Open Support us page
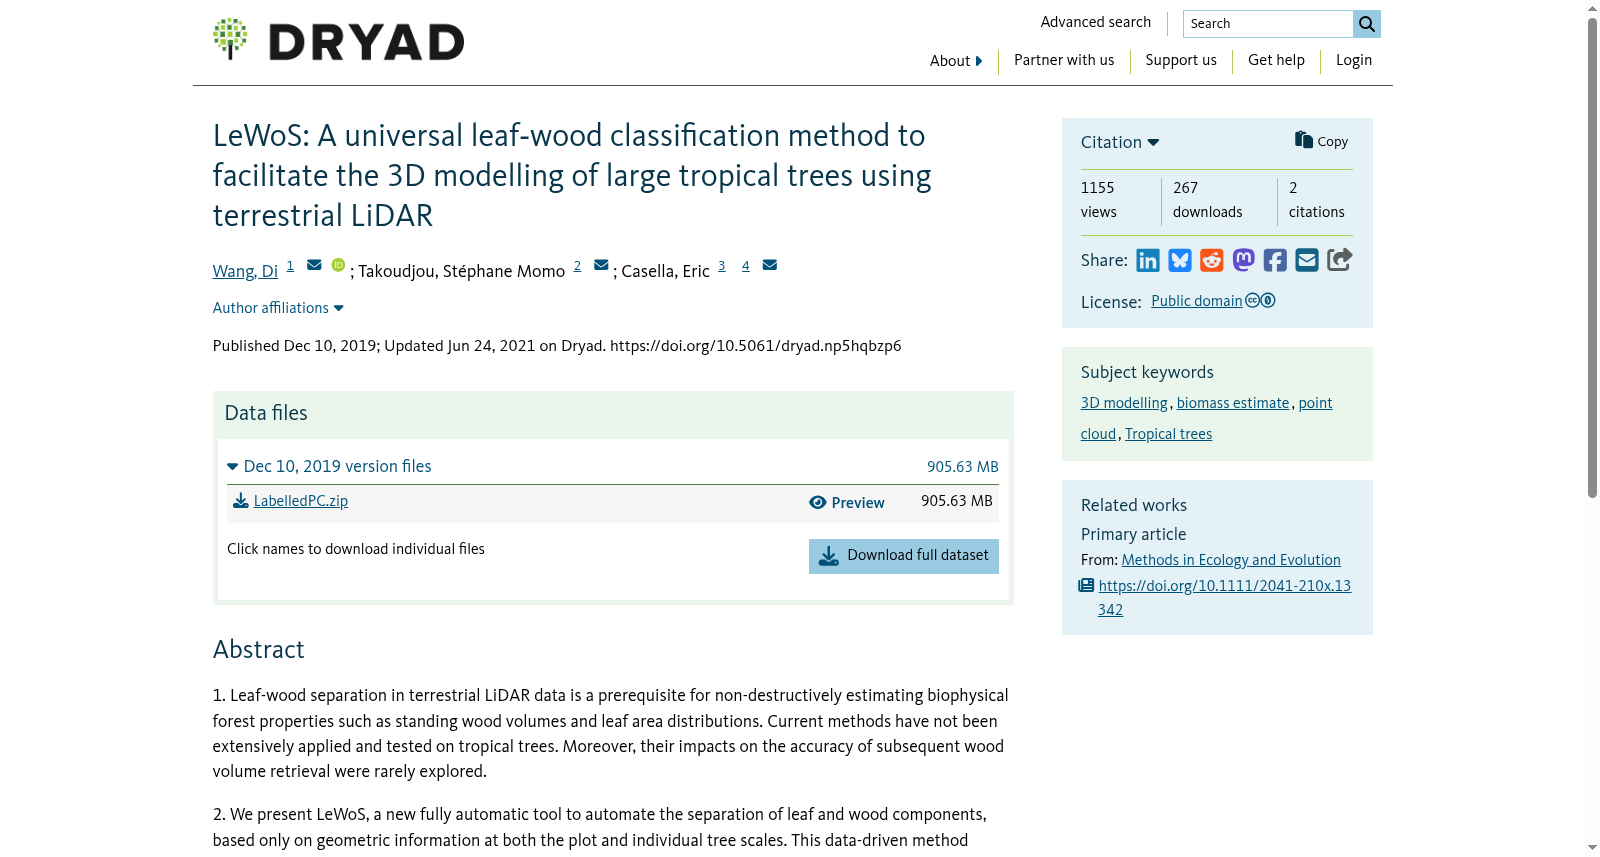1600x857 pixels. 1181,60
